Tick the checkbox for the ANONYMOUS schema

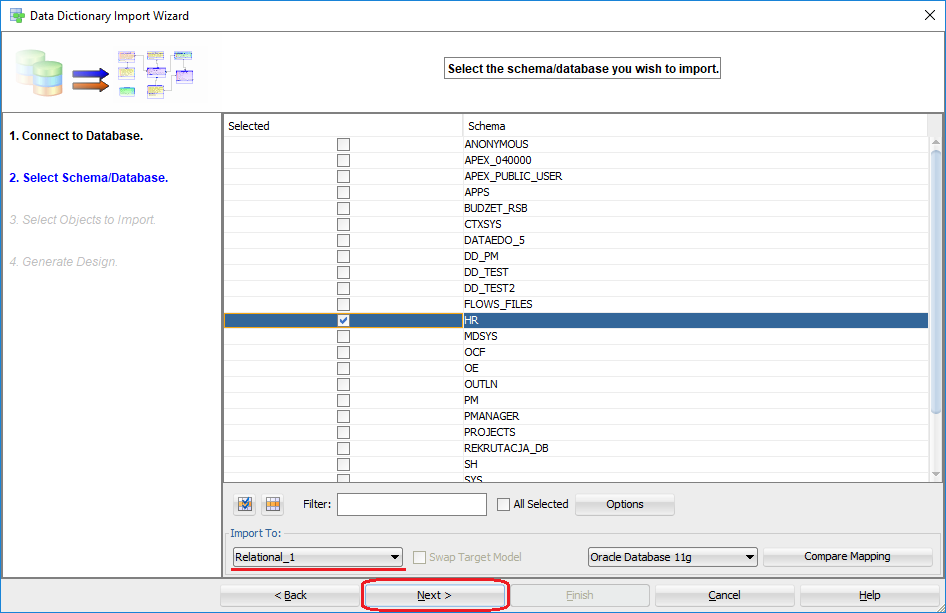point(343,144)
